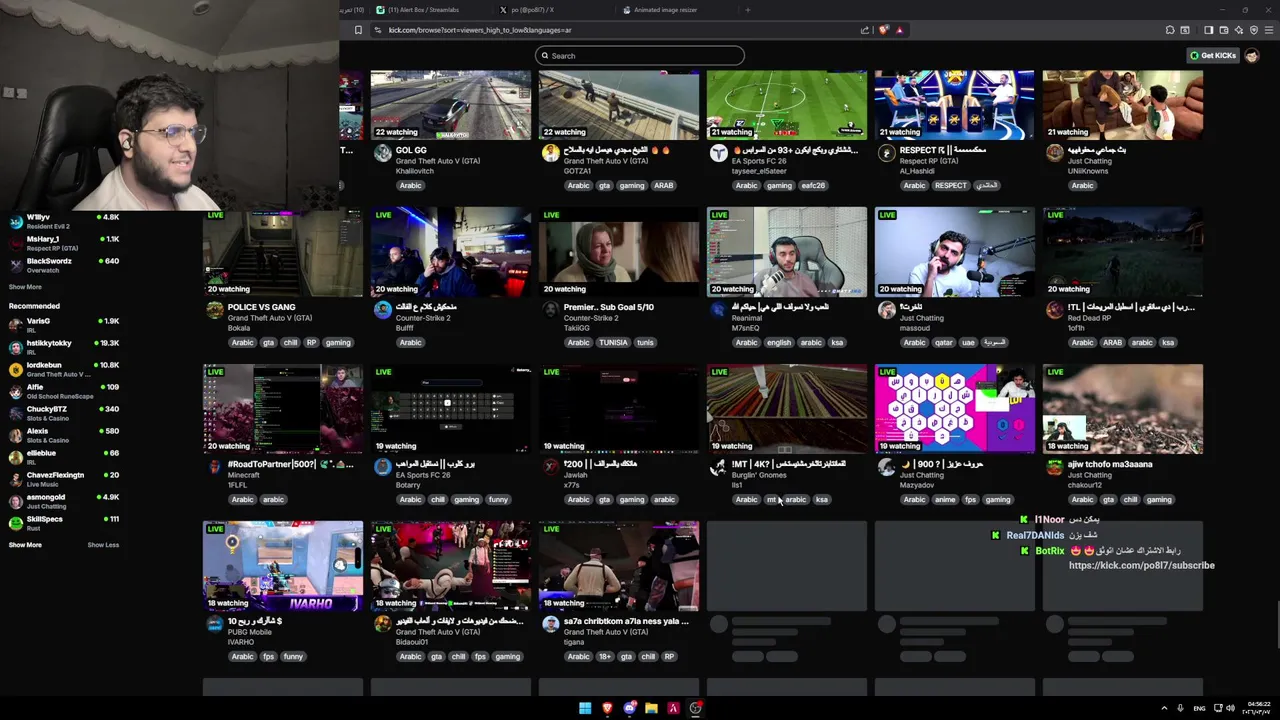This screenshot has height=720, width=1280.
Task: Click the RESPECT tag under RESPECT RP stream
Action: tap(951, 186)
